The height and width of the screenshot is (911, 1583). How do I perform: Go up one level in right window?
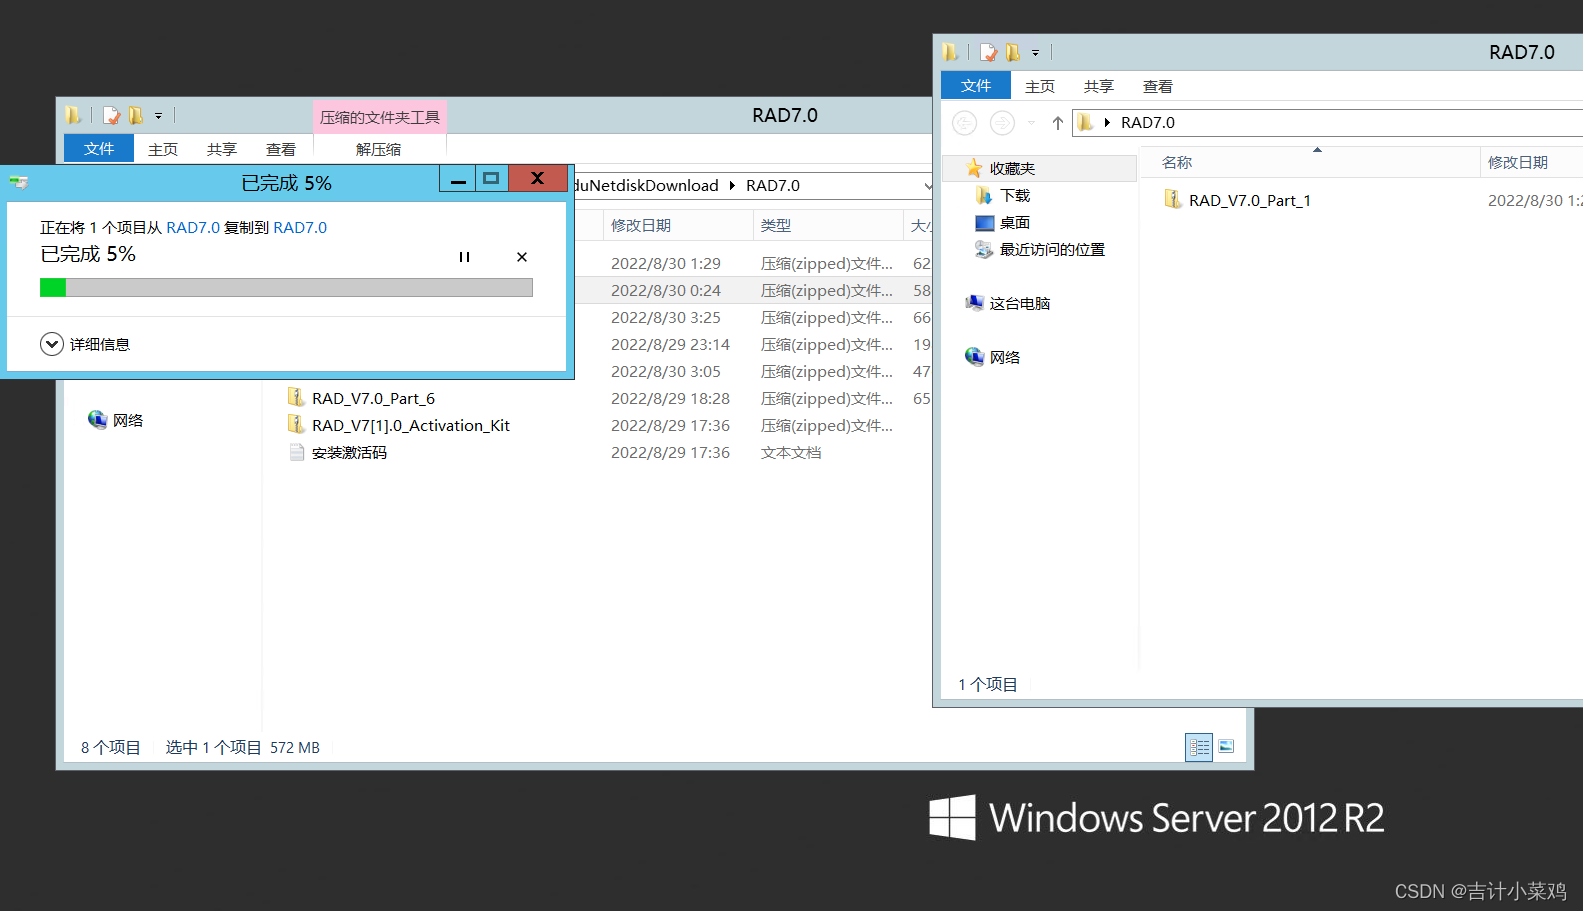tap(1057, 123)
